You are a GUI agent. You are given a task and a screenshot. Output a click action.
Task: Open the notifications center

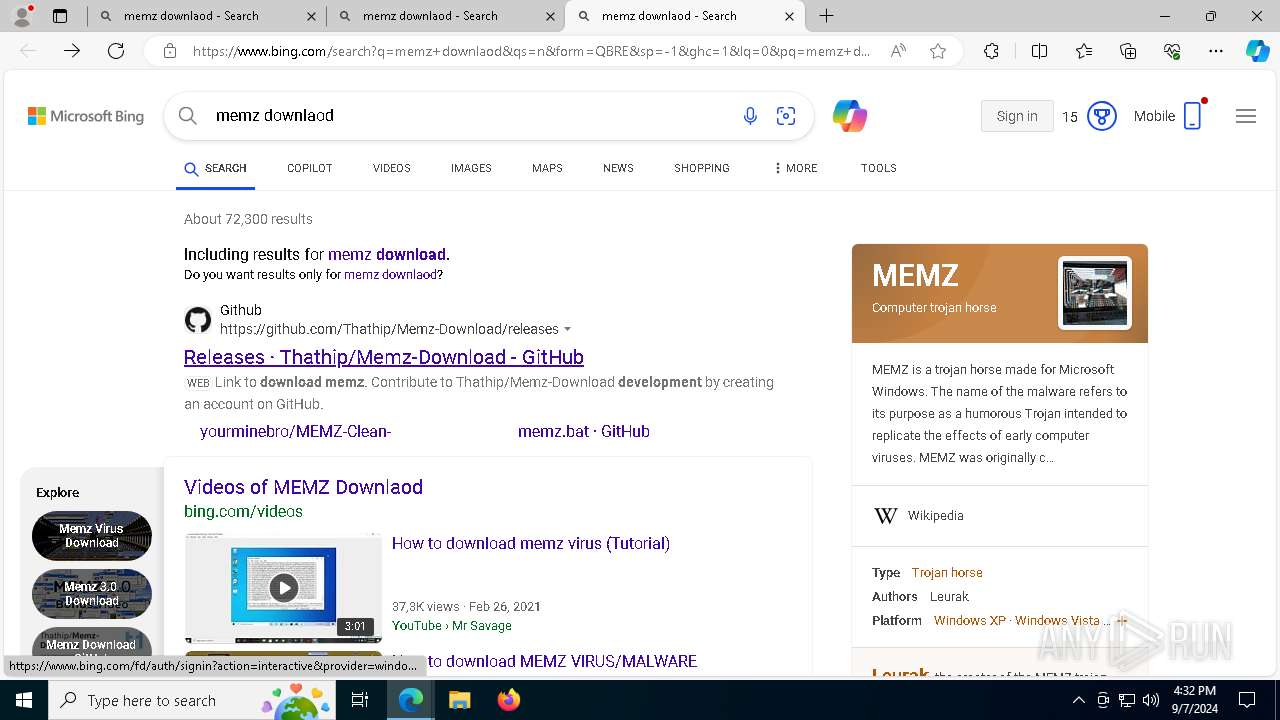1247,700
